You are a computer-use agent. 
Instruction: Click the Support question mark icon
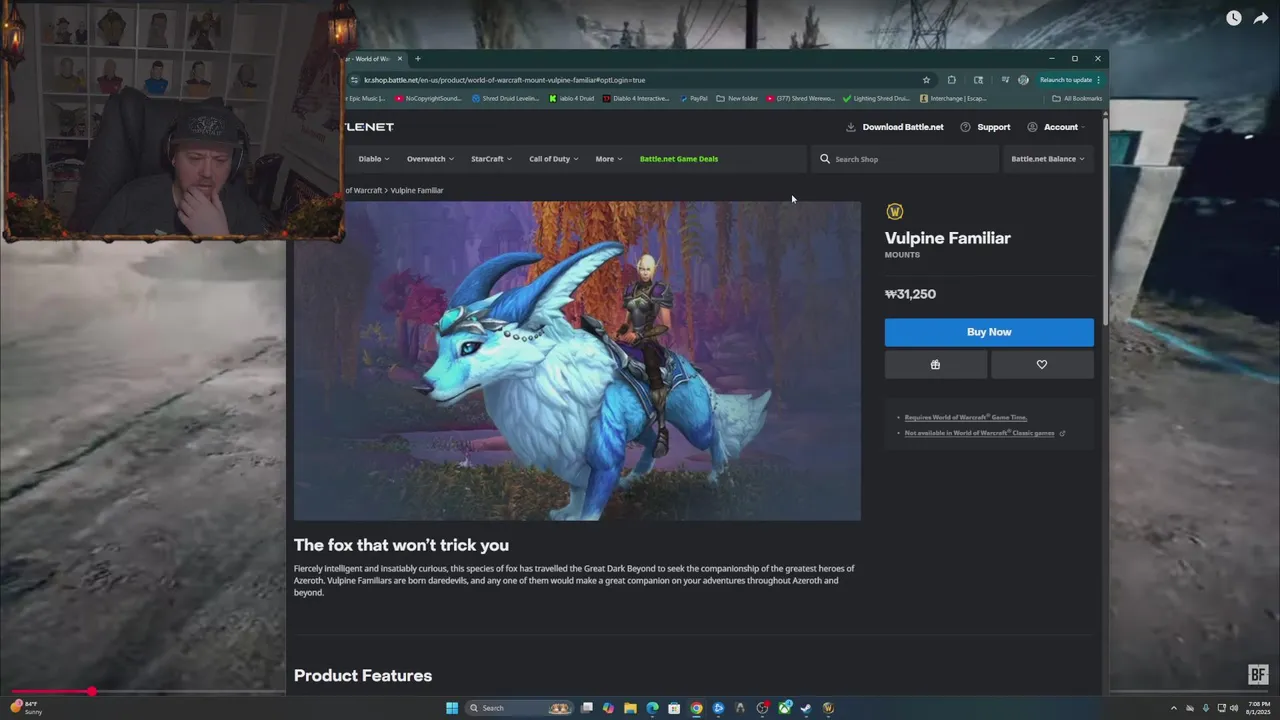click(965, 127)
